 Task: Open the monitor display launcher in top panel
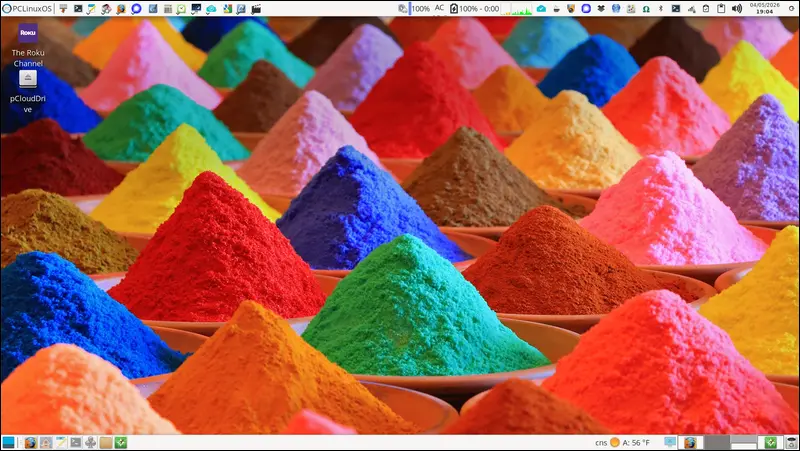pos(196,9)
